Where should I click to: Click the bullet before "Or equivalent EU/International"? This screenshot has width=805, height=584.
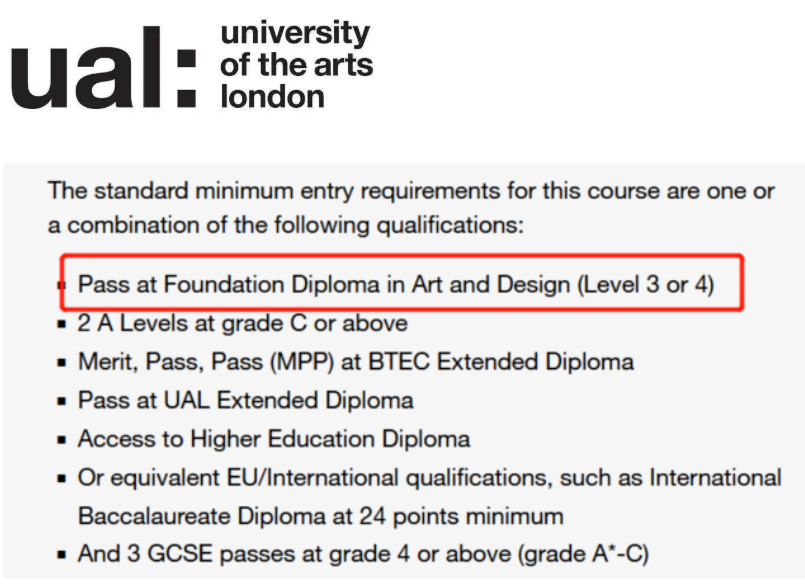pos(62,478)
